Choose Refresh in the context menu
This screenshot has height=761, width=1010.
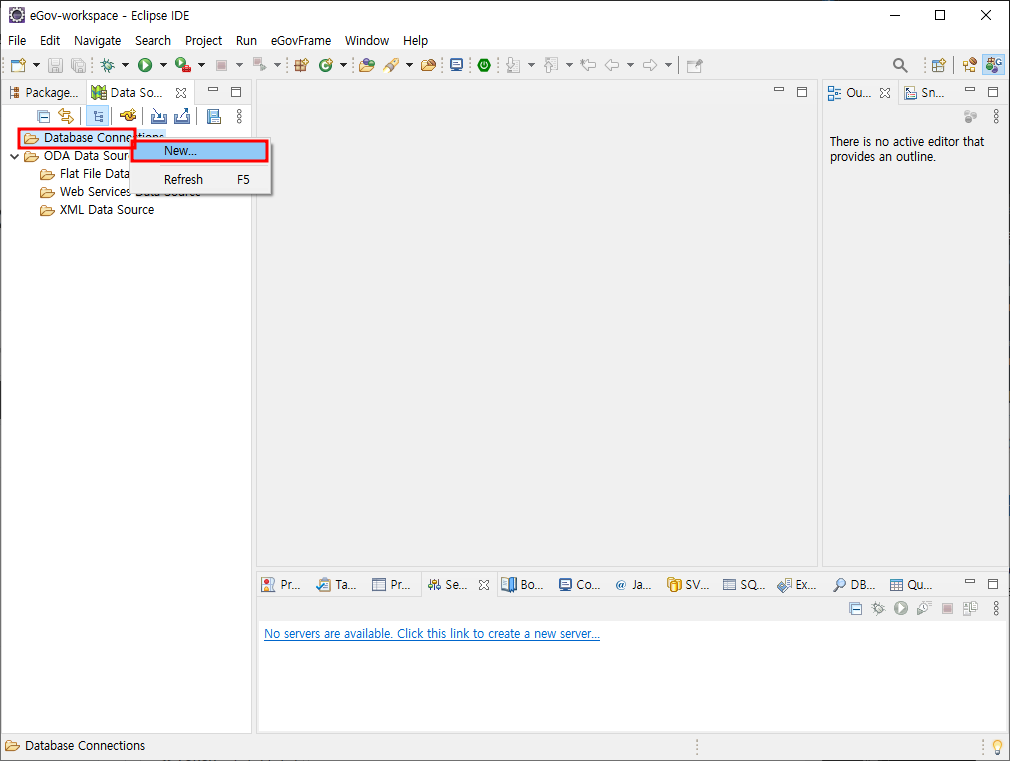(x=200, y=180)
